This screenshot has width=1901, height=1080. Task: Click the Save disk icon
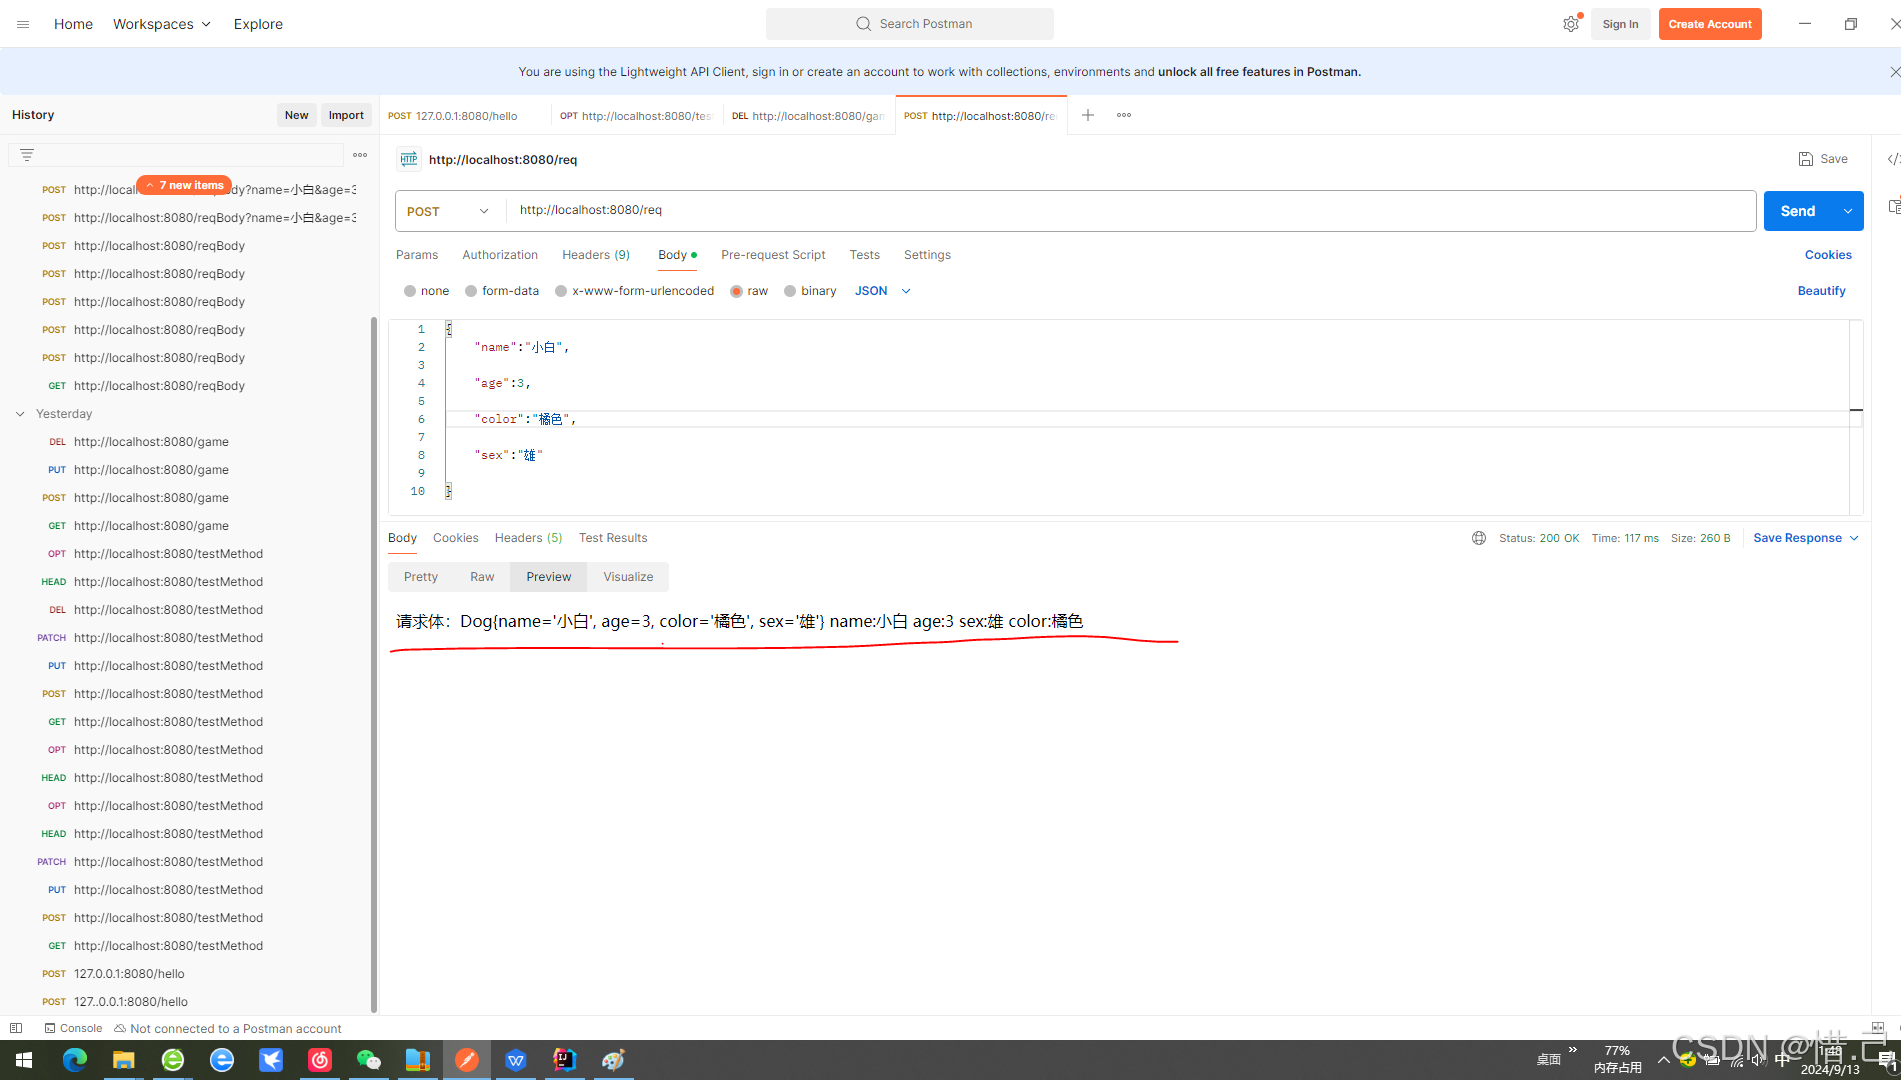pyautogui.click(x=1806, y=159)
